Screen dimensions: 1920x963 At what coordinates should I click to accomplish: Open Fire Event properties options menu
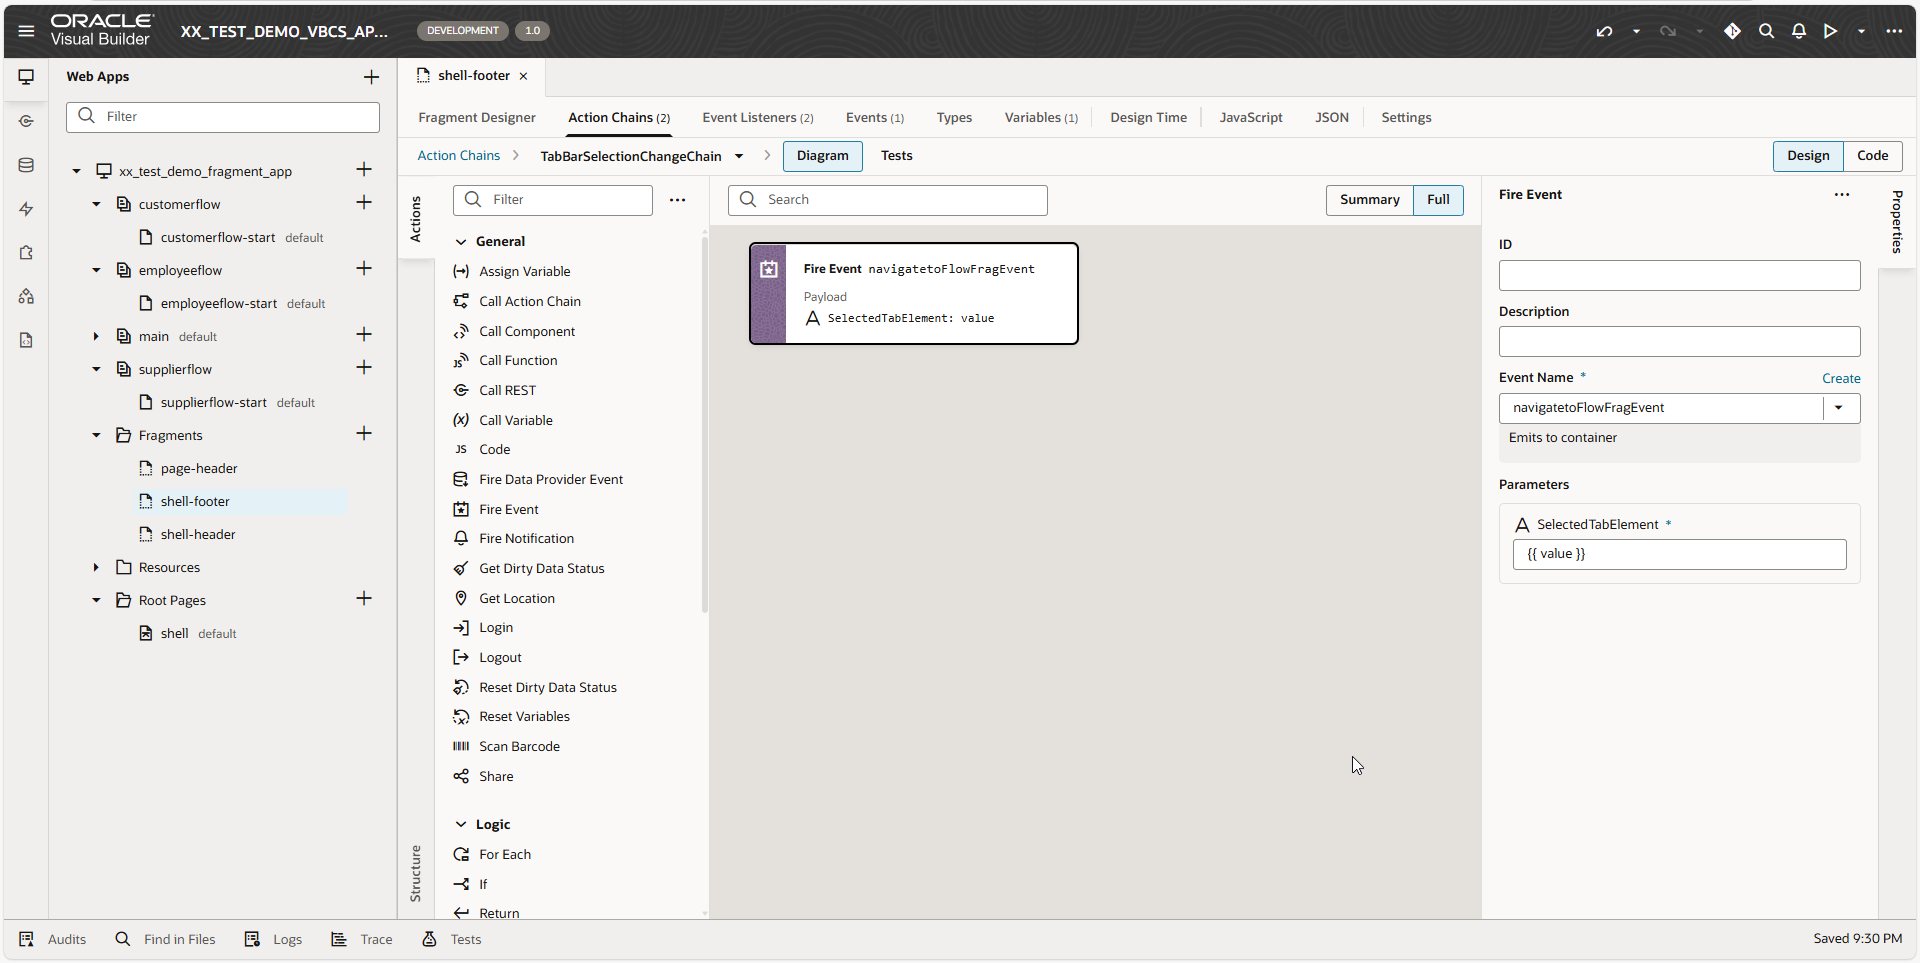(x=1841, y=195)
